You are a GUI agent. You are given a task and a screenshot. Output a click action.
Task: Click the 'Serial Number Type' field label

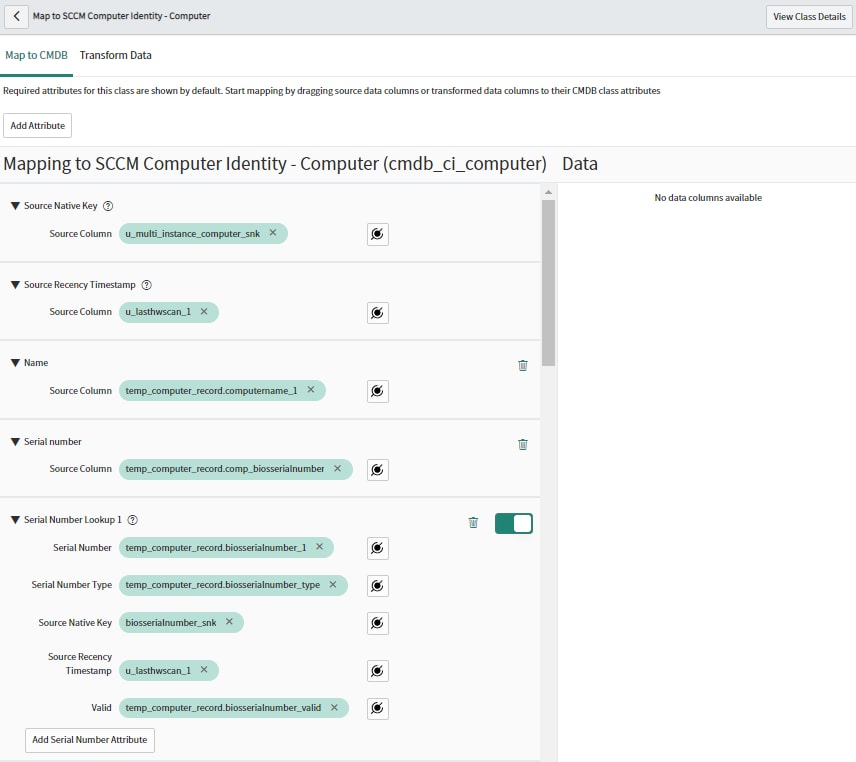(x=72, y=585)
